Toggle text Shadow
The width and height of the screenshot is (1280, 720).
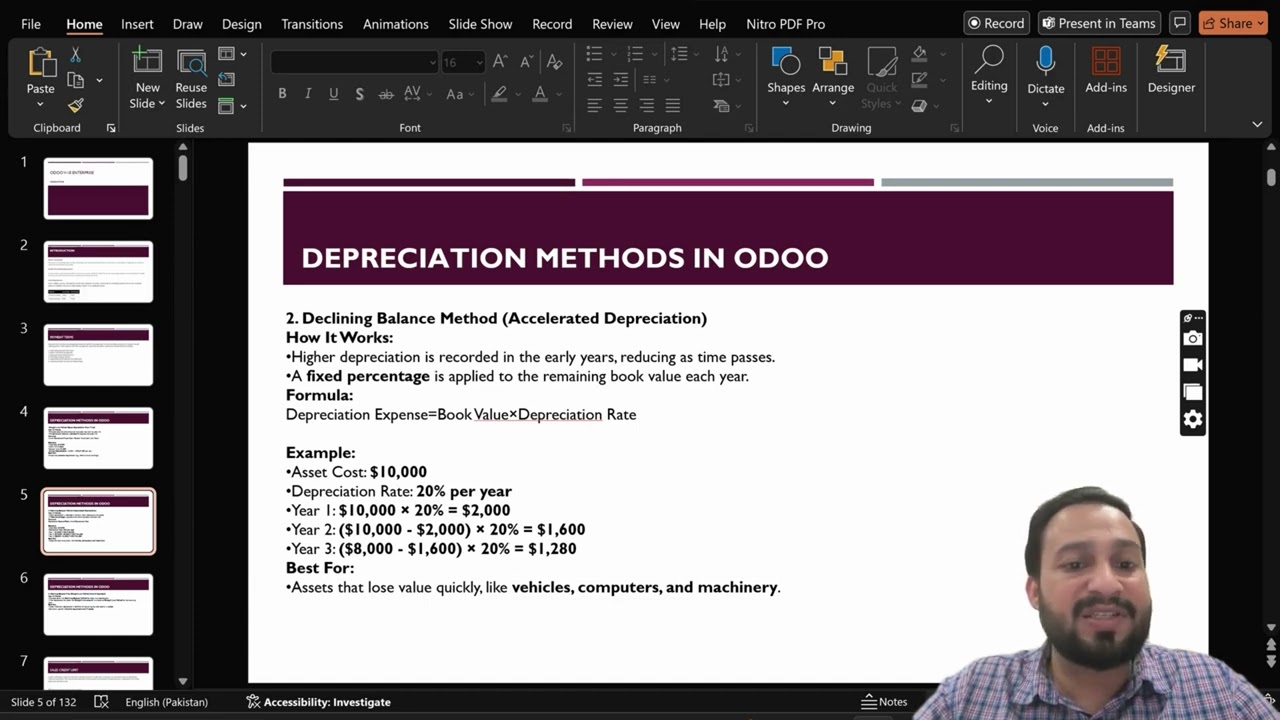click(360, 94)
